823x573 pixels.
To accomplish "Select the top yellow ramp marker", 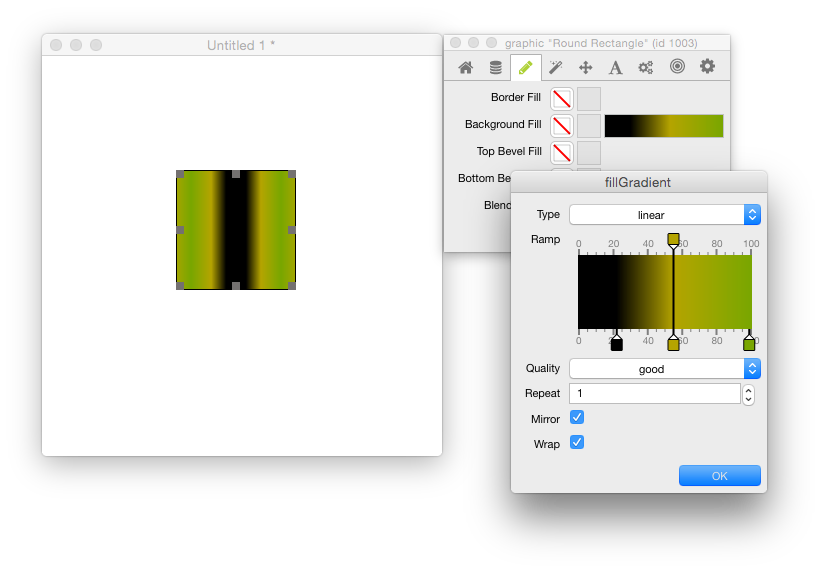I will pos(673,241).
